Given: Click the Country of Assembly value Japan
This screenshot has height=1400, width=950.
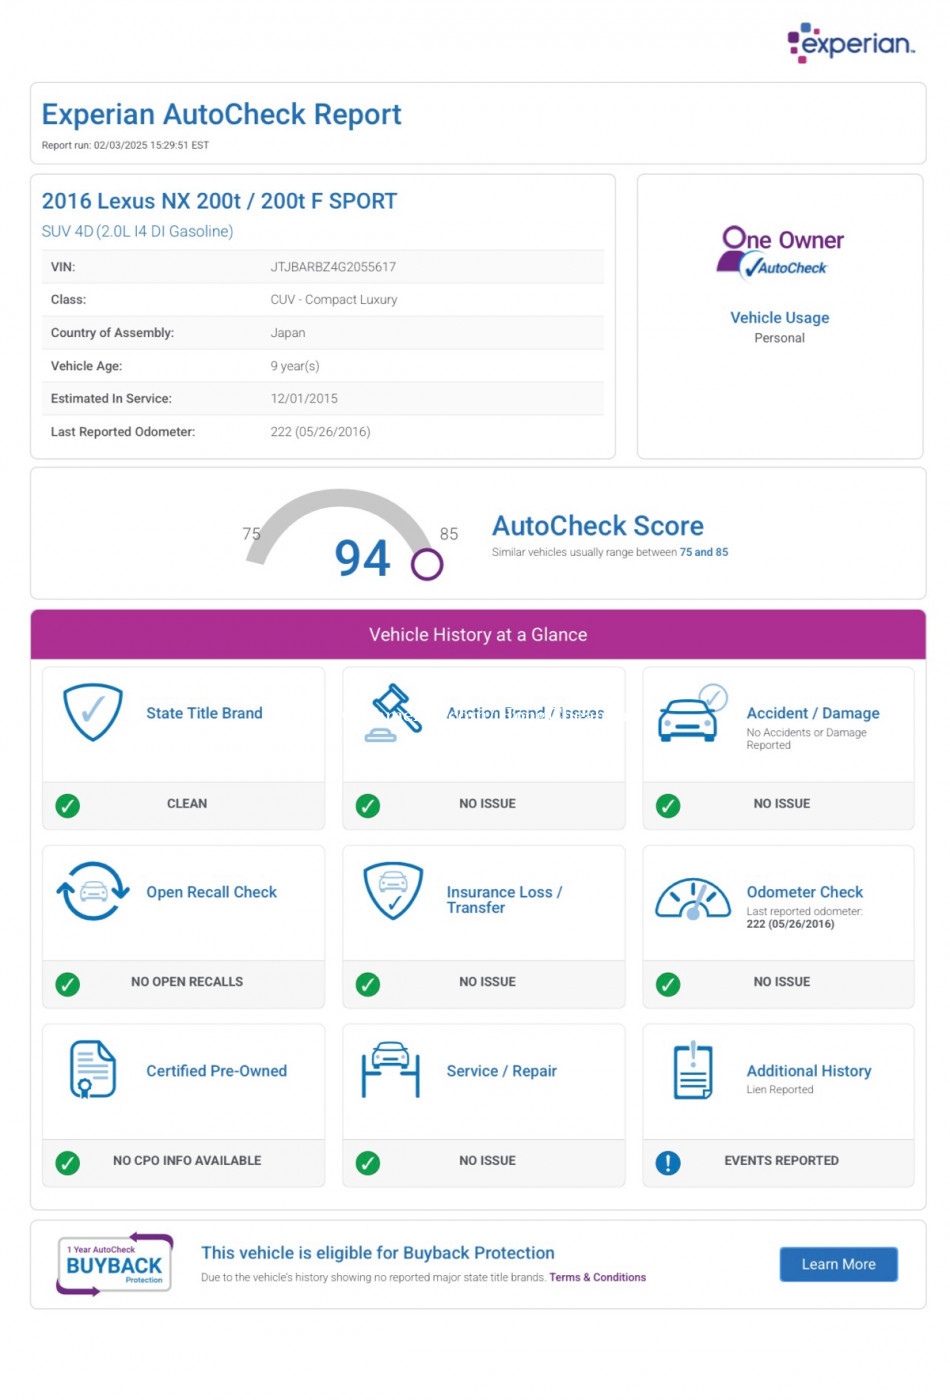Looking at the screenshot, I should click(x=288, y=333).
